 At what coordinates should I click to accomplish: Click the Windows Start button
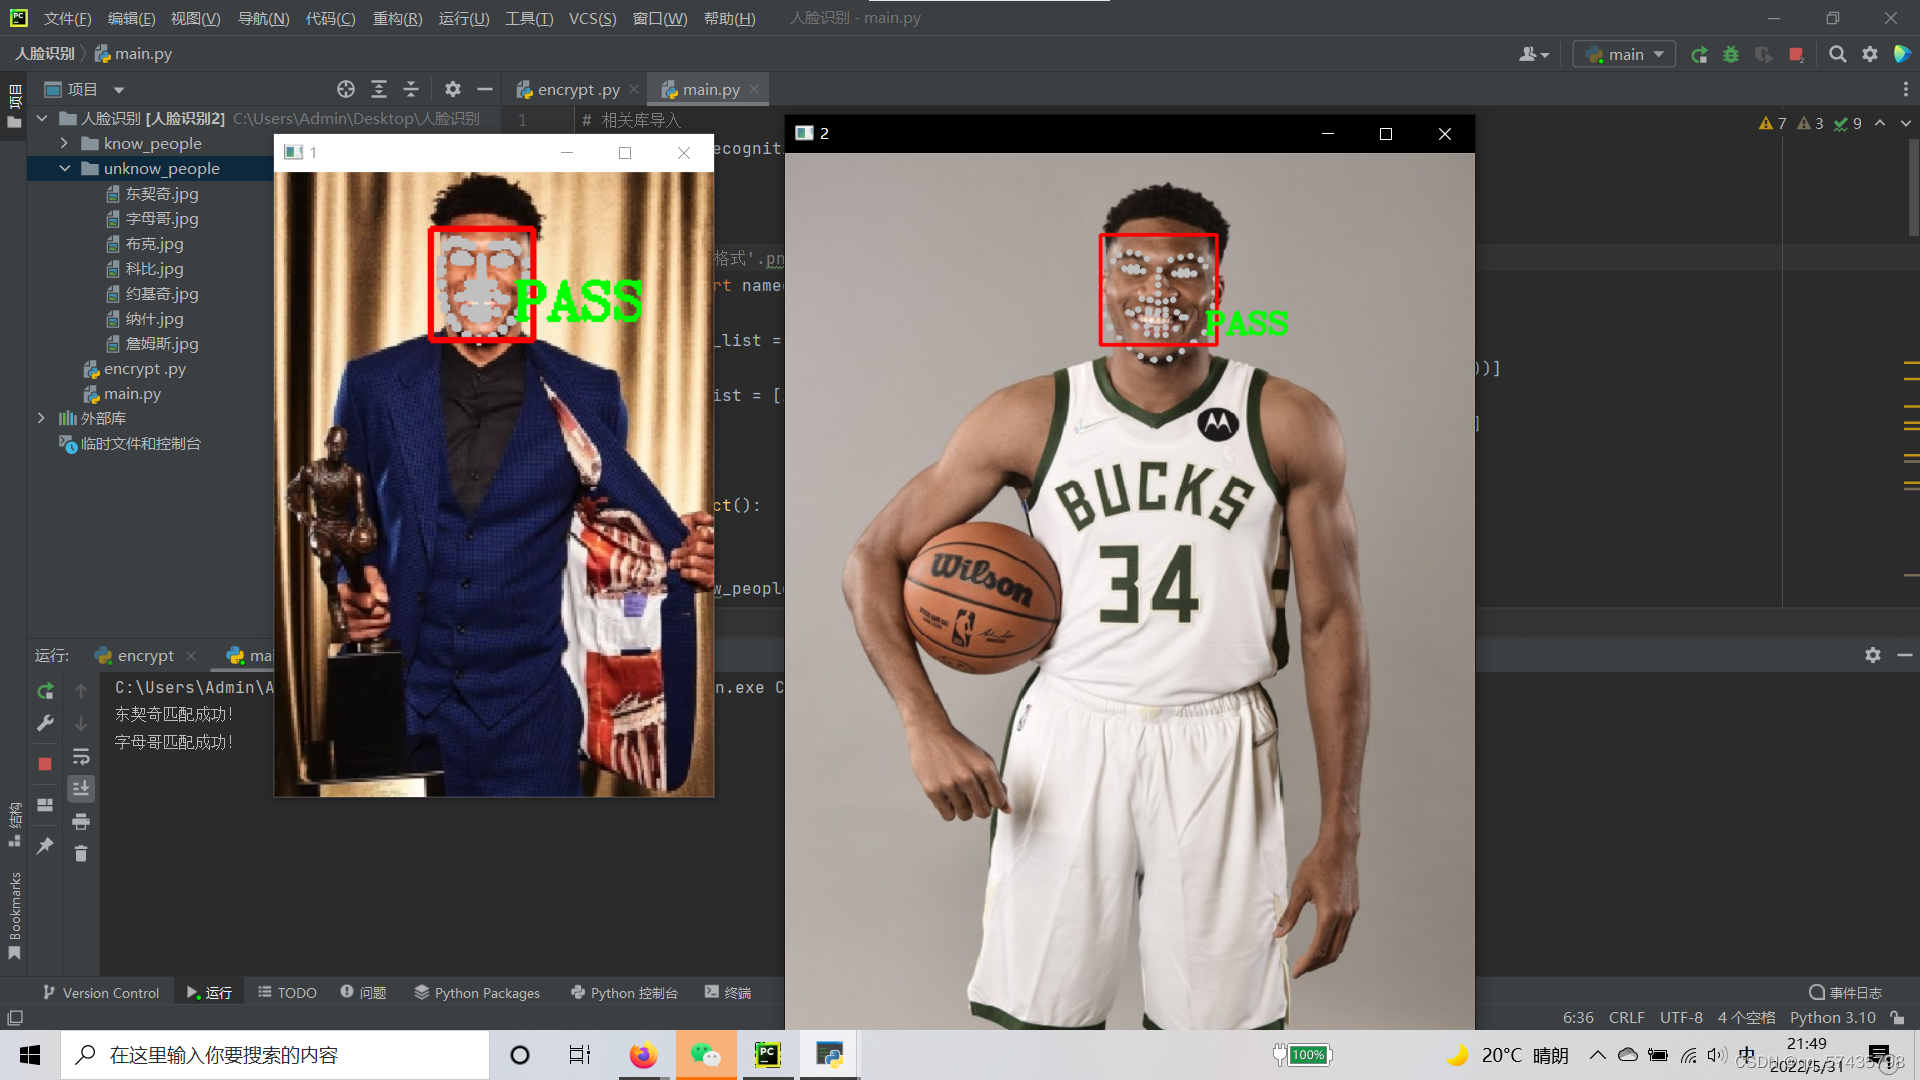(30, 1055)
